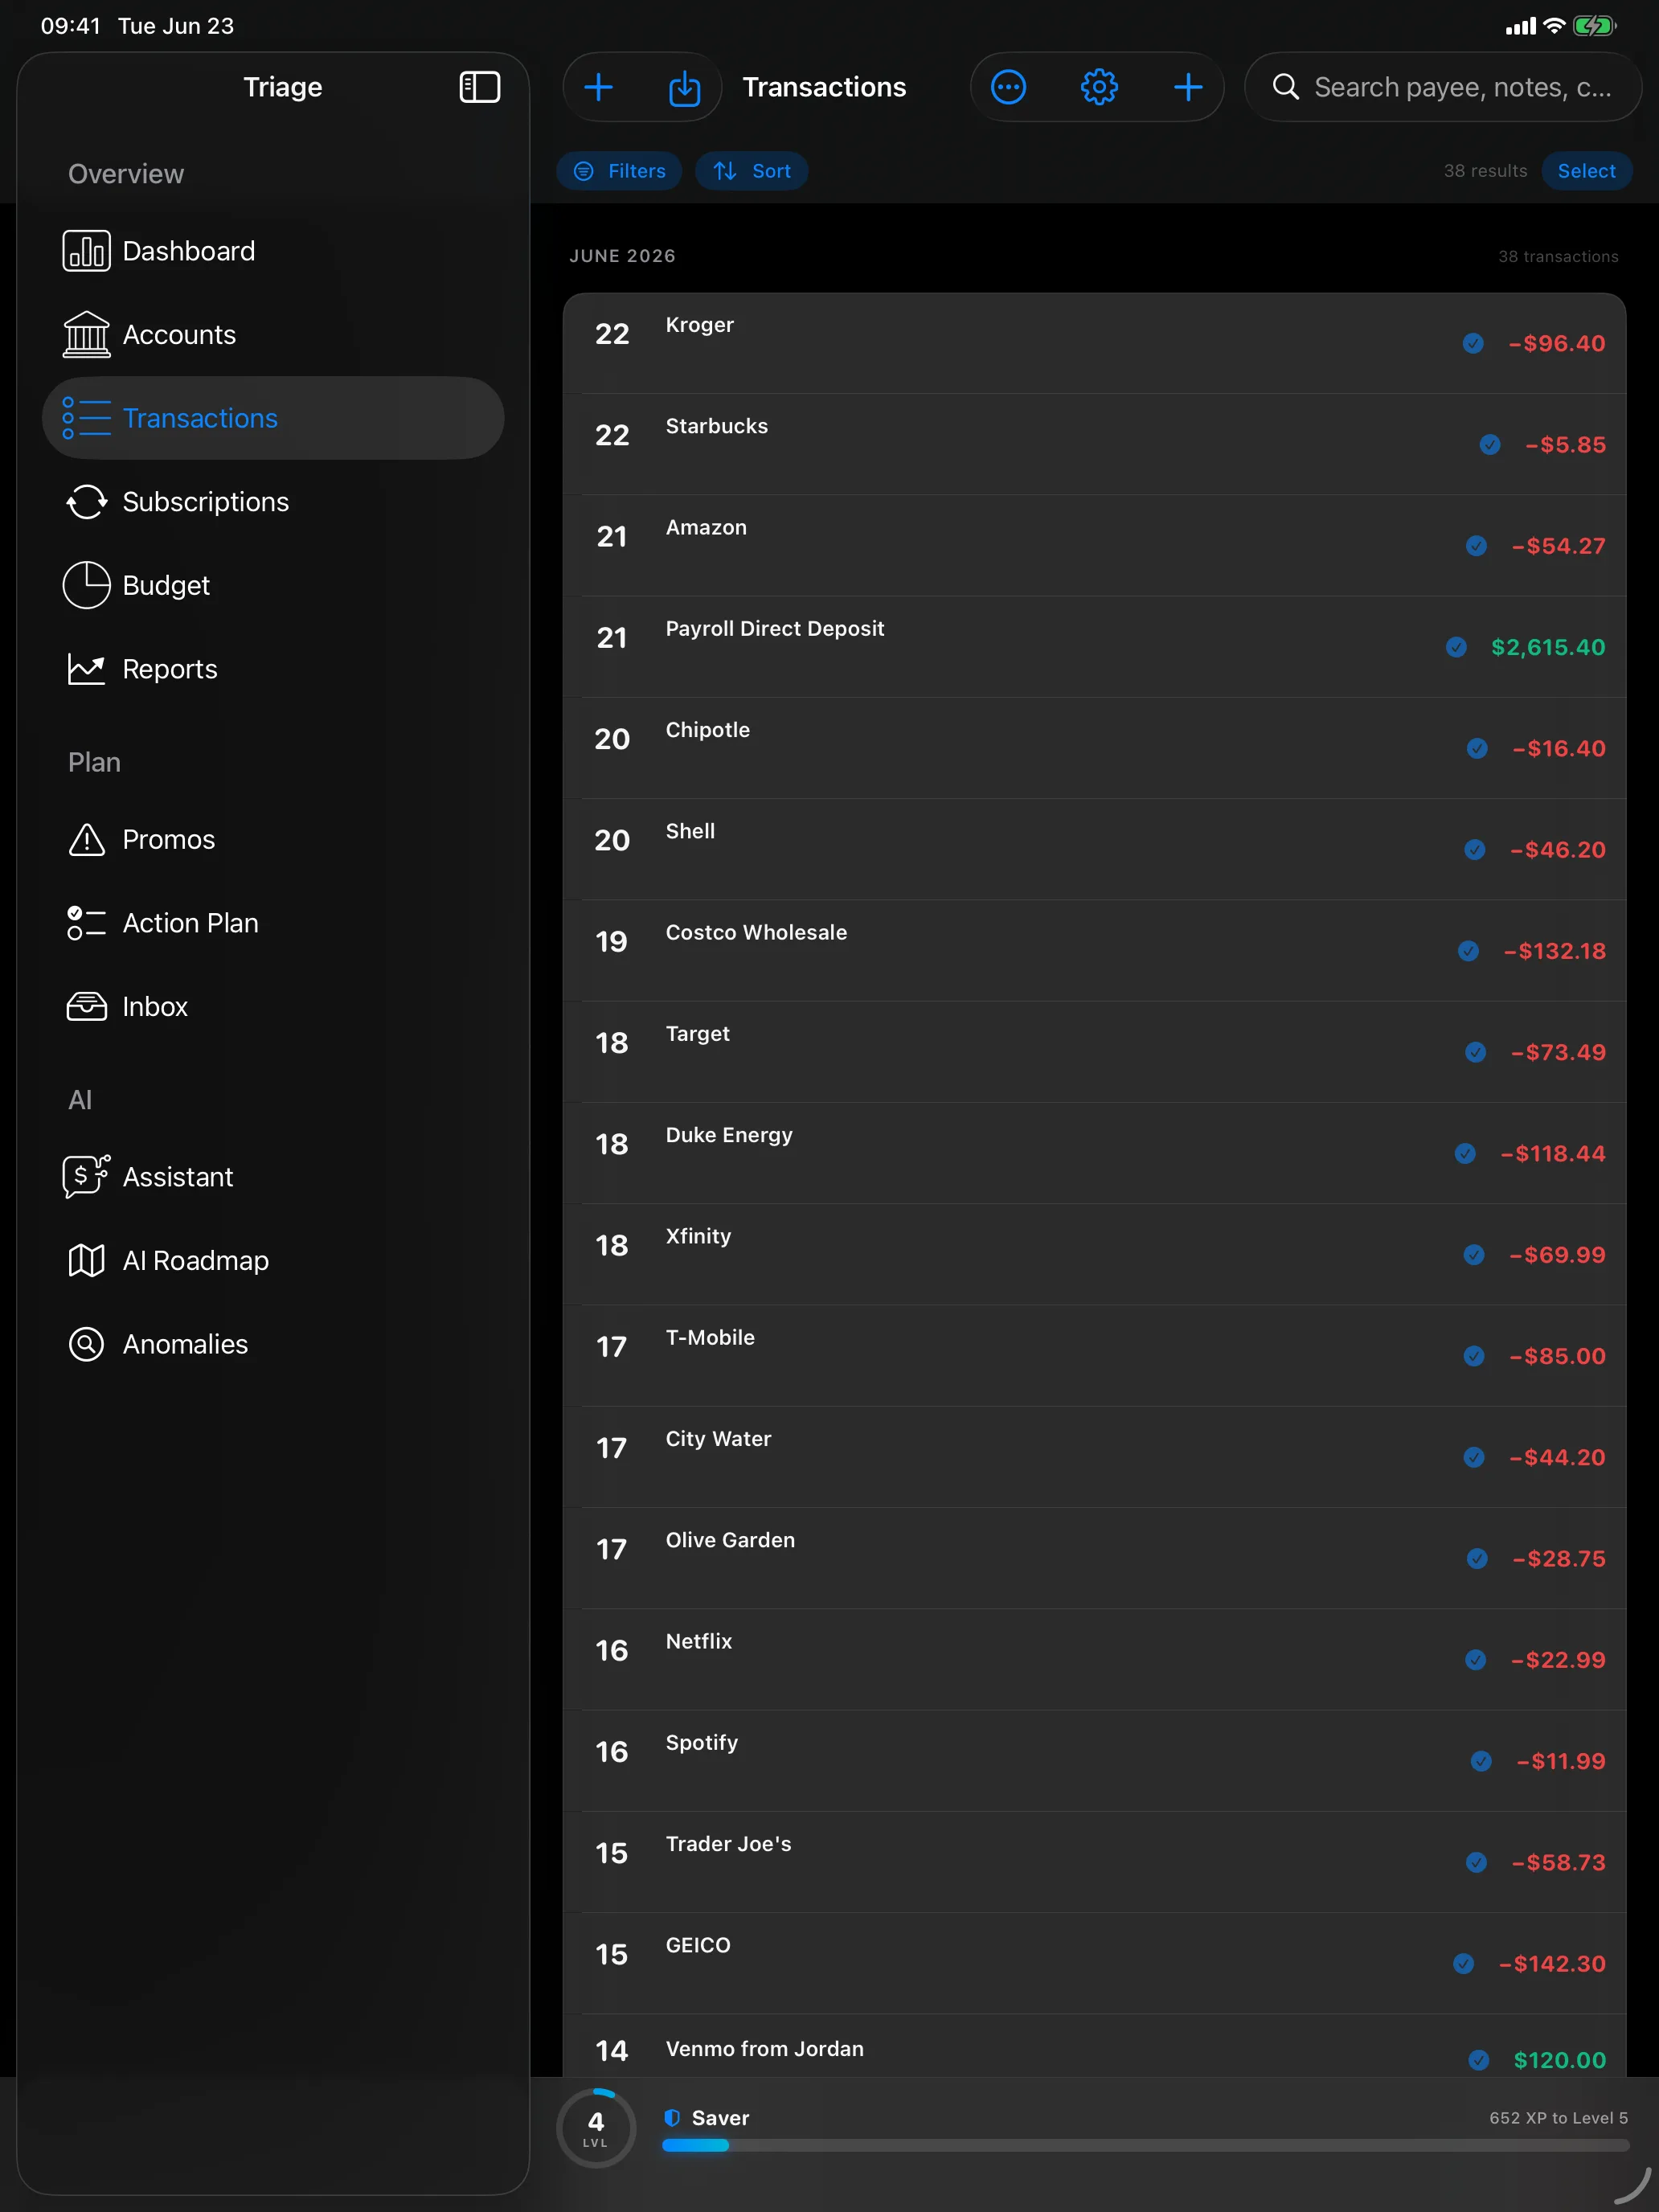Open Subscriptions from sidebar
1659x2212 pixels.
coord(272,502)
